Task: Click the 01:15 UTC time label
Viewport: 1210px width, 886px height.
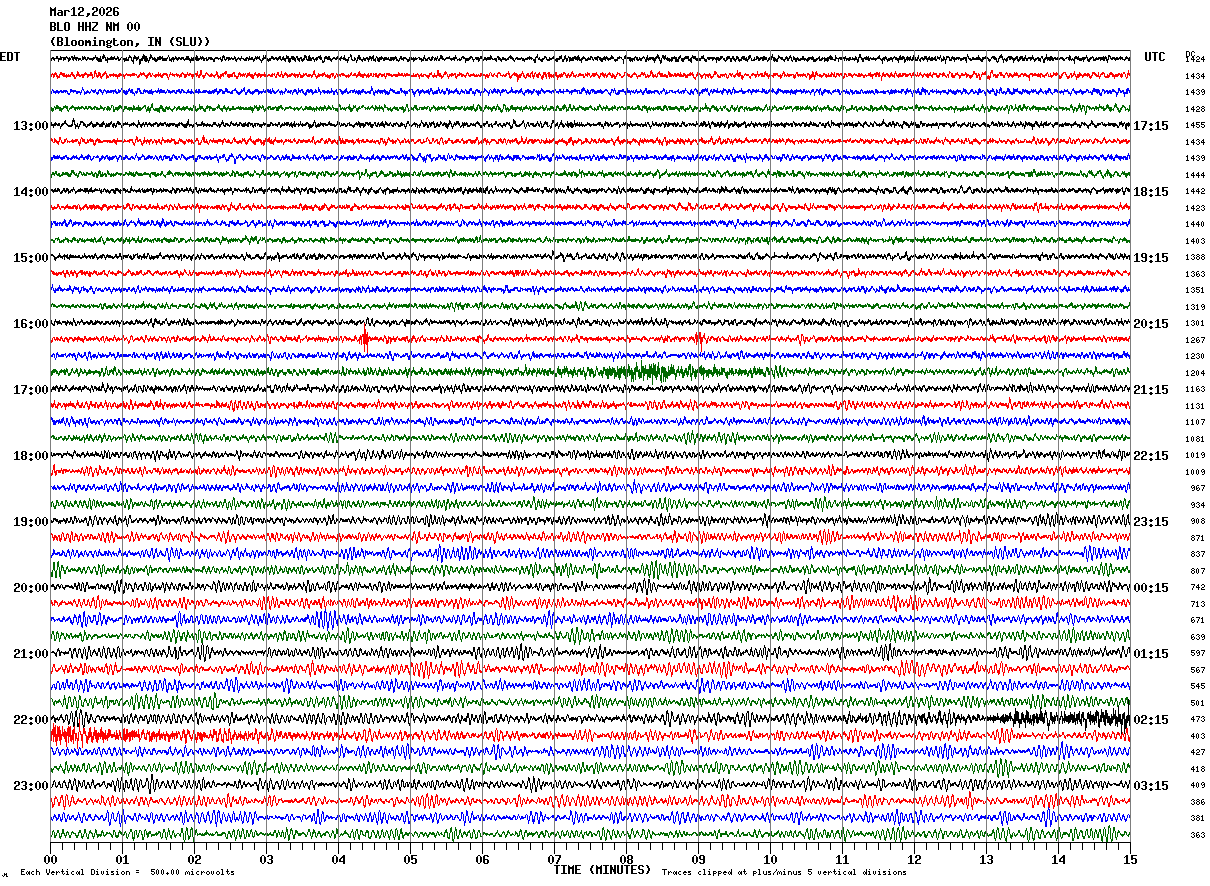Action: [x=1151, y=654]
